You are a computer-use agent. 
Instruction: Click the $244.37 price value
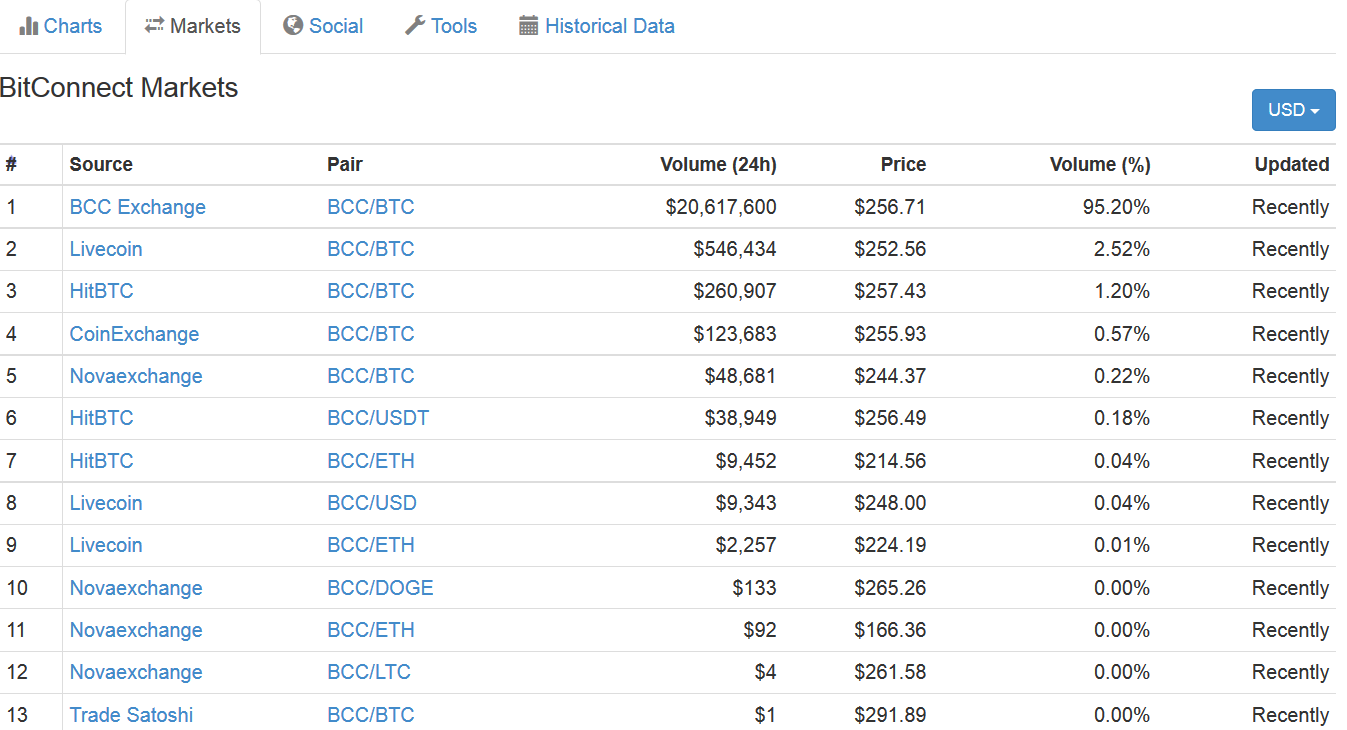pyautogui.click(x=890, y=376)
